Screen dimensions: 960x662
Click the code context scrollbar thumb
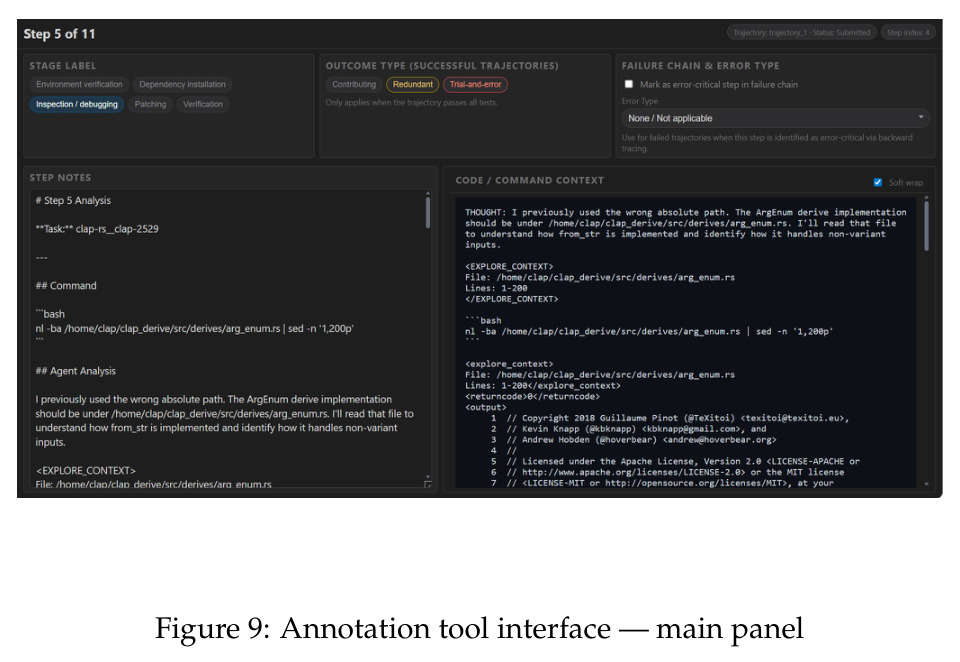point(926,226)
